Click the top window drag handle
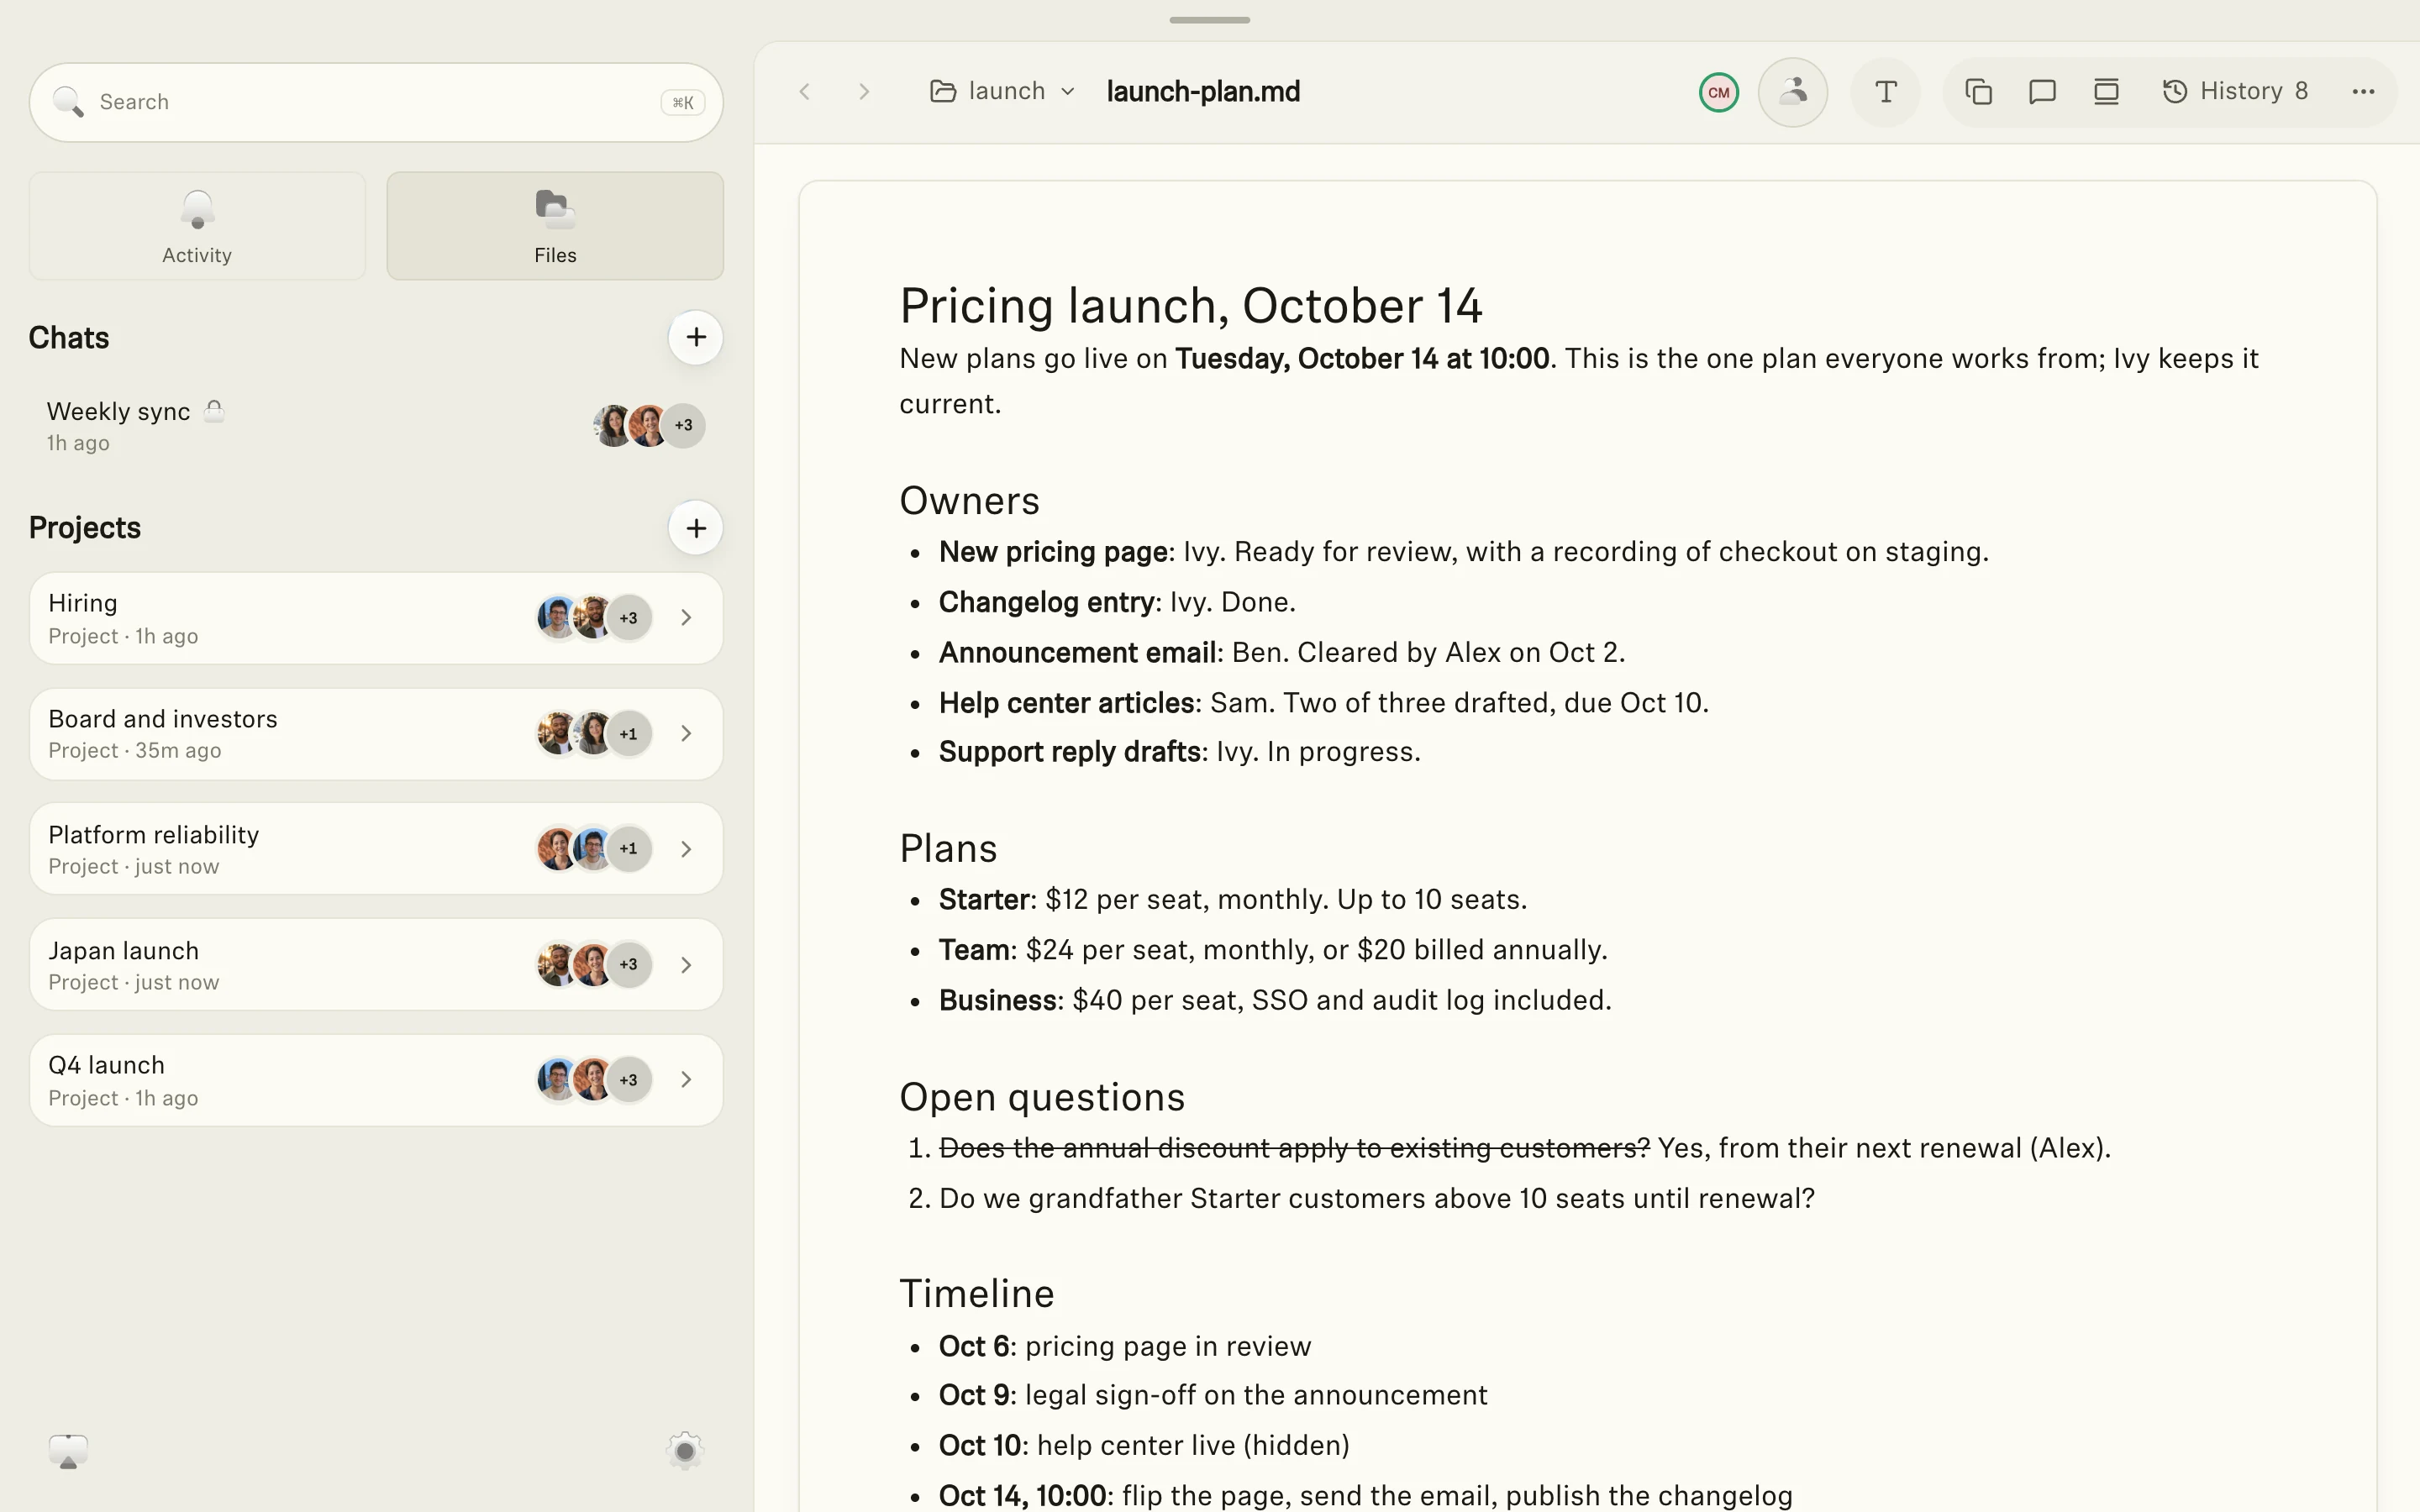2420x1512 pixels. [1209, 20]
